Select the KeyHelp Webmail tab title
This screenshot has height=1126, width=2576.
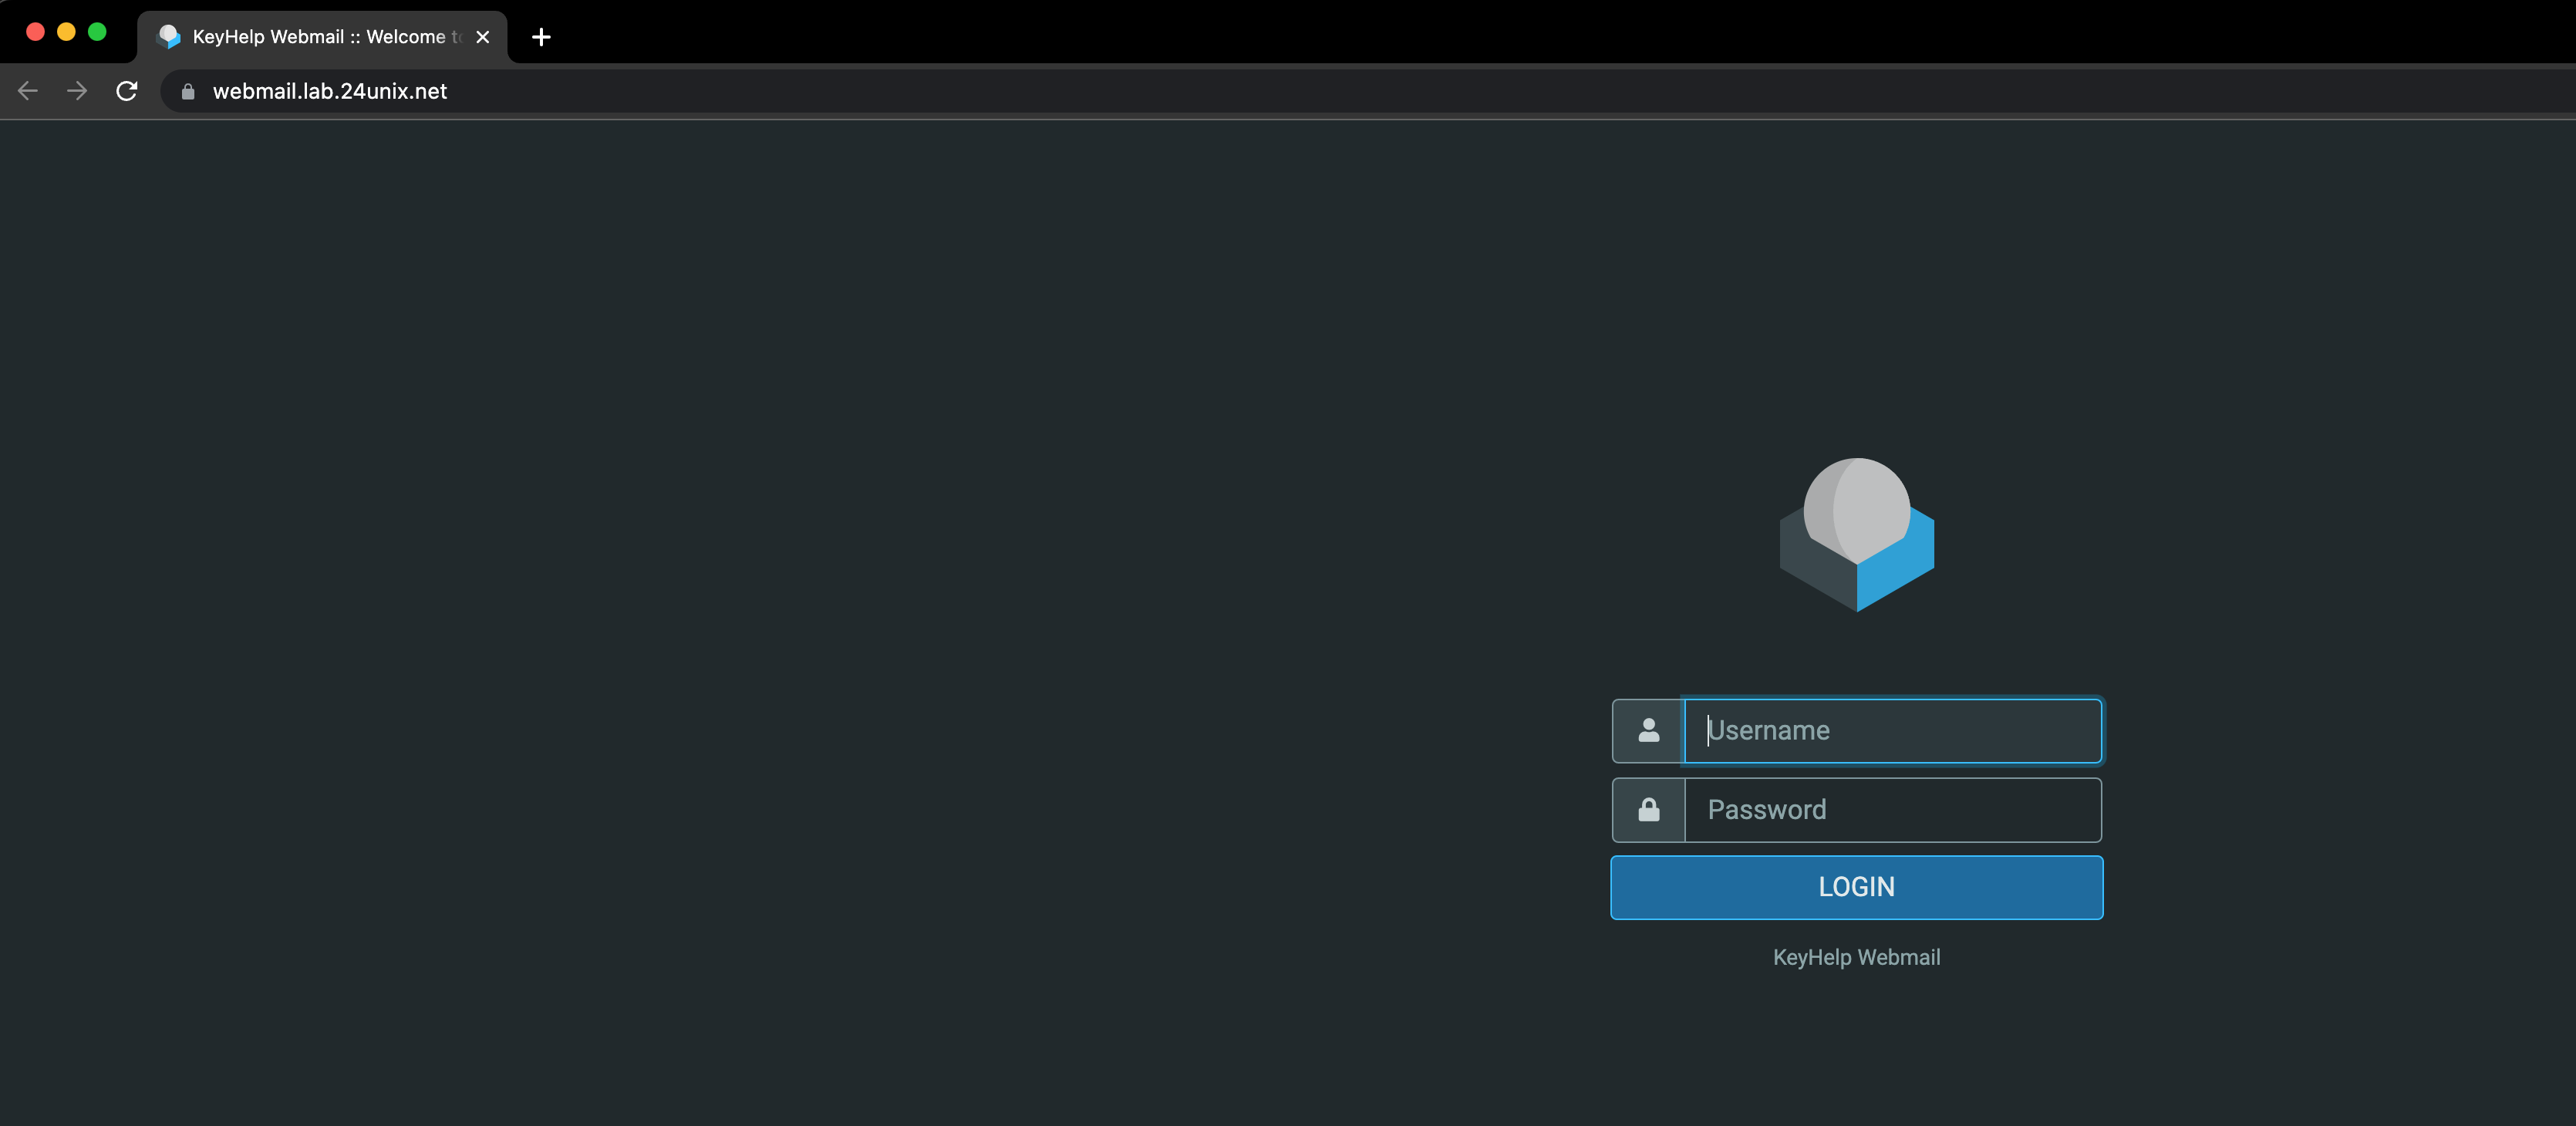[318, 37]
